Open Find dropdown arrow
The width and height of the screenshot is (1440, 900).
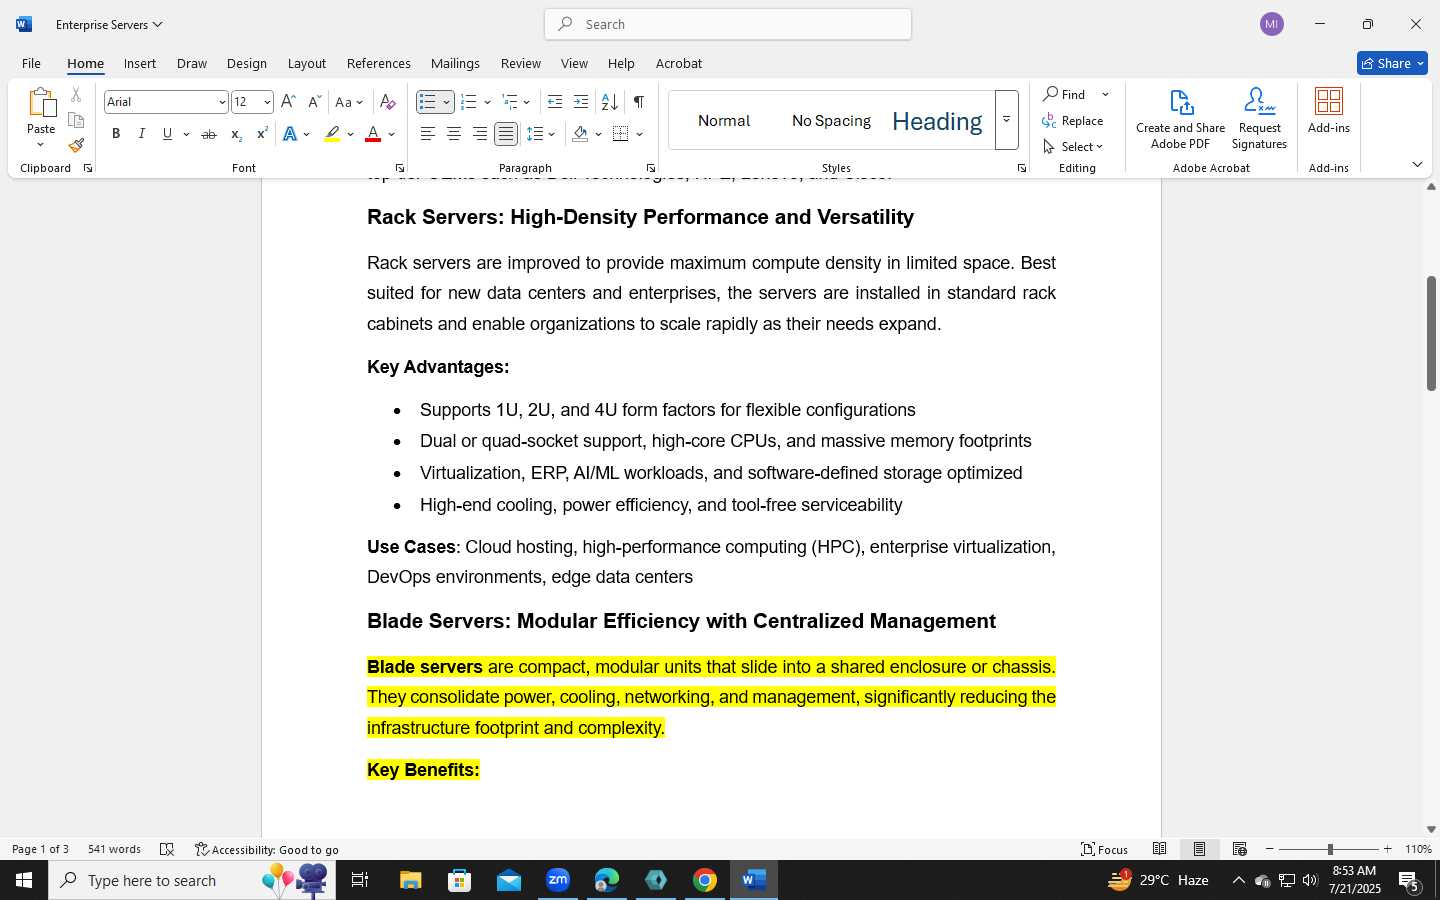coord(1105,95)
